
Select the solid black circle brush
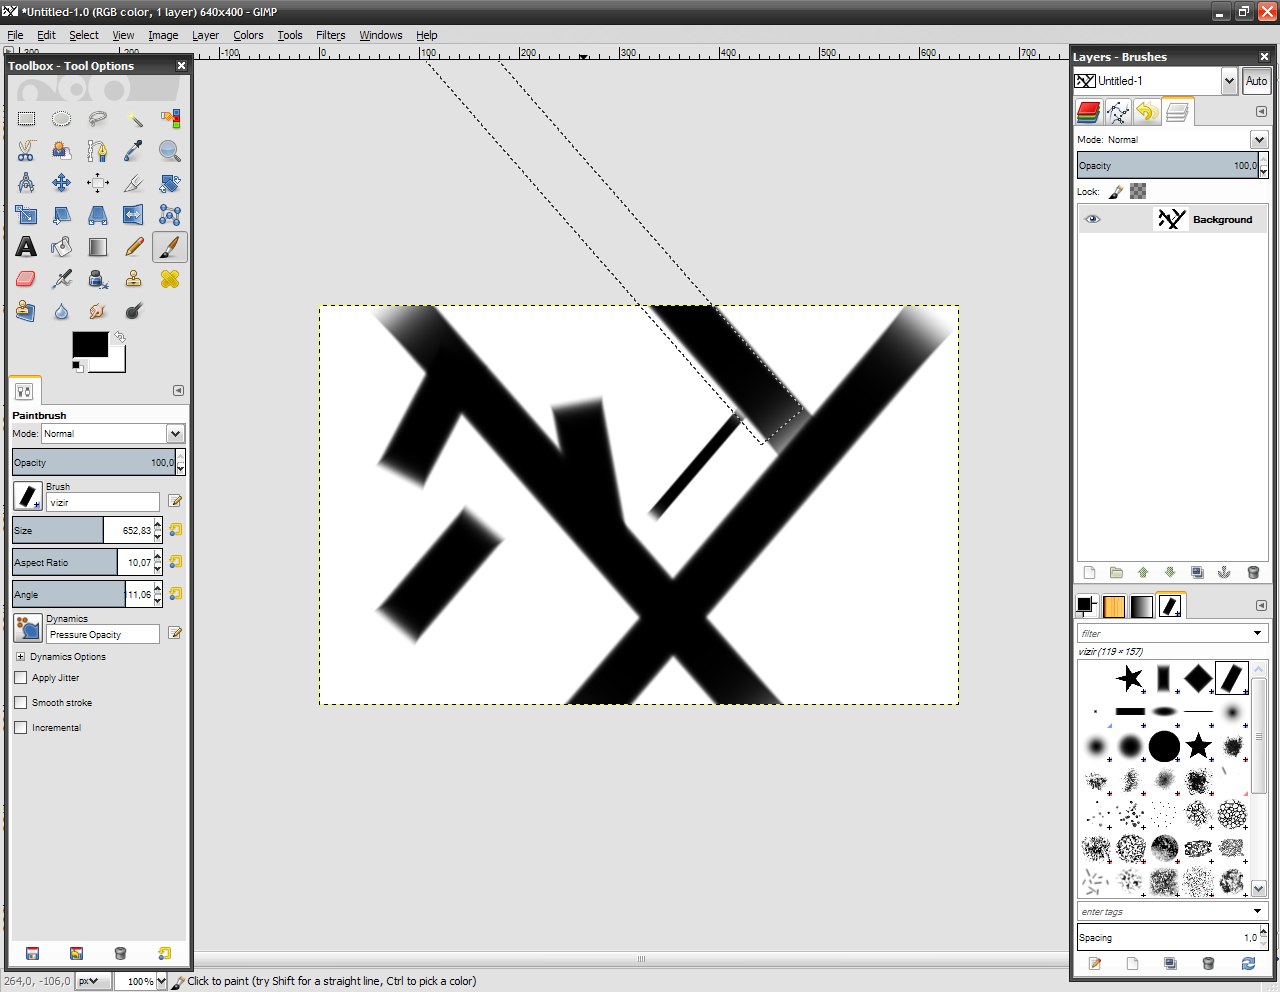(1163, 746)
